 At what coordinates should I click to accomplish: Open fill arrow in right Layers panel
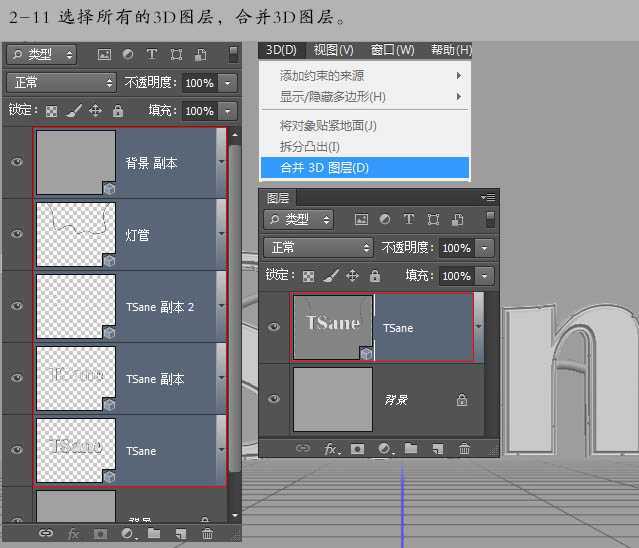point(484,276)
